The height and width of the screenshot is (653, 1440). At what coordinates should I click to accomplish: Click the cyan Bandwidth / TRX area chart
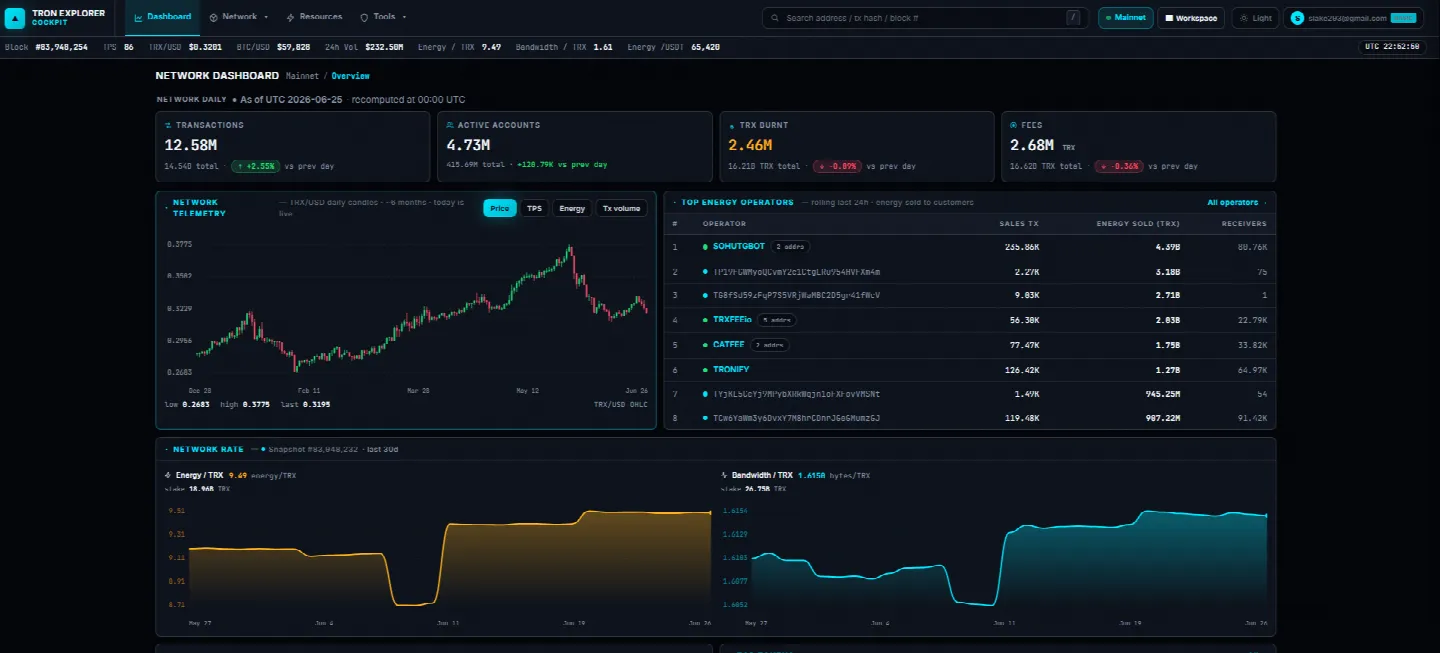pos(1010,558)
